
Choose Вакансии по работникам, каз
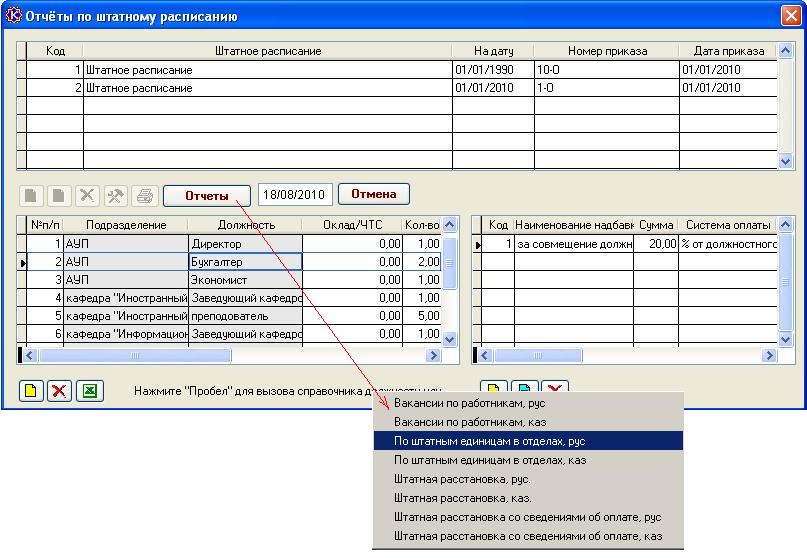pos(528,422)
